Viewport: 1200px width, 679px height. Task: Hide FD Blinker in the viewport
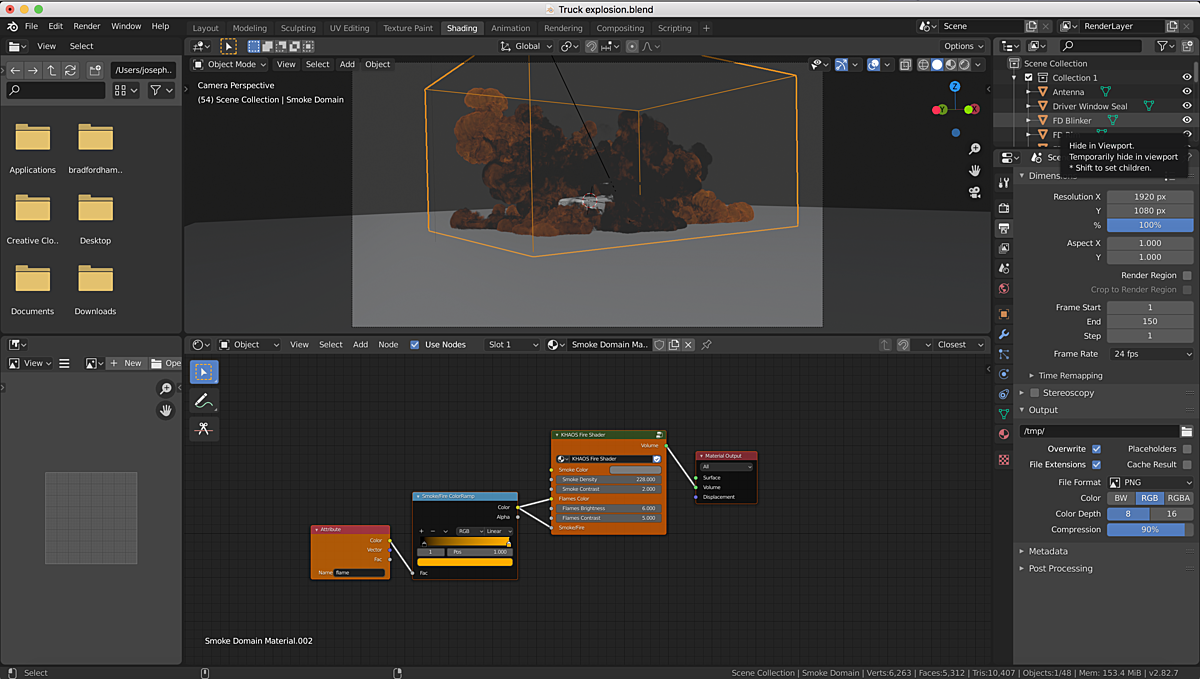[1188, 119]
